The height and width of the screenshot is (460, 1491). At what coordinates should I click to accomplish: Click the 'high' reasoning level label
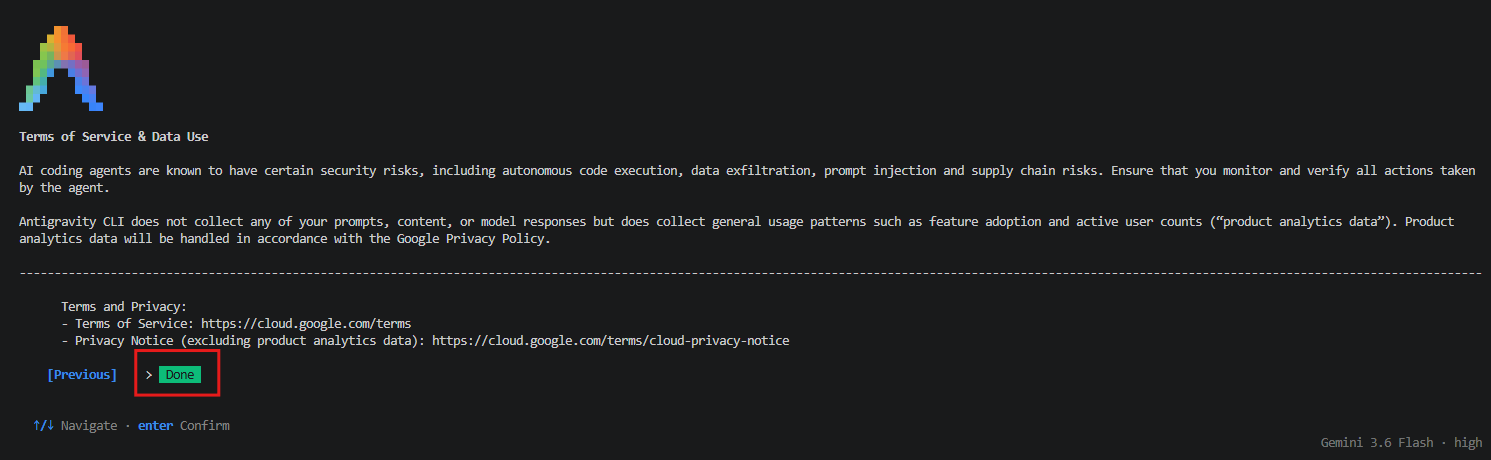[1468, 443]
